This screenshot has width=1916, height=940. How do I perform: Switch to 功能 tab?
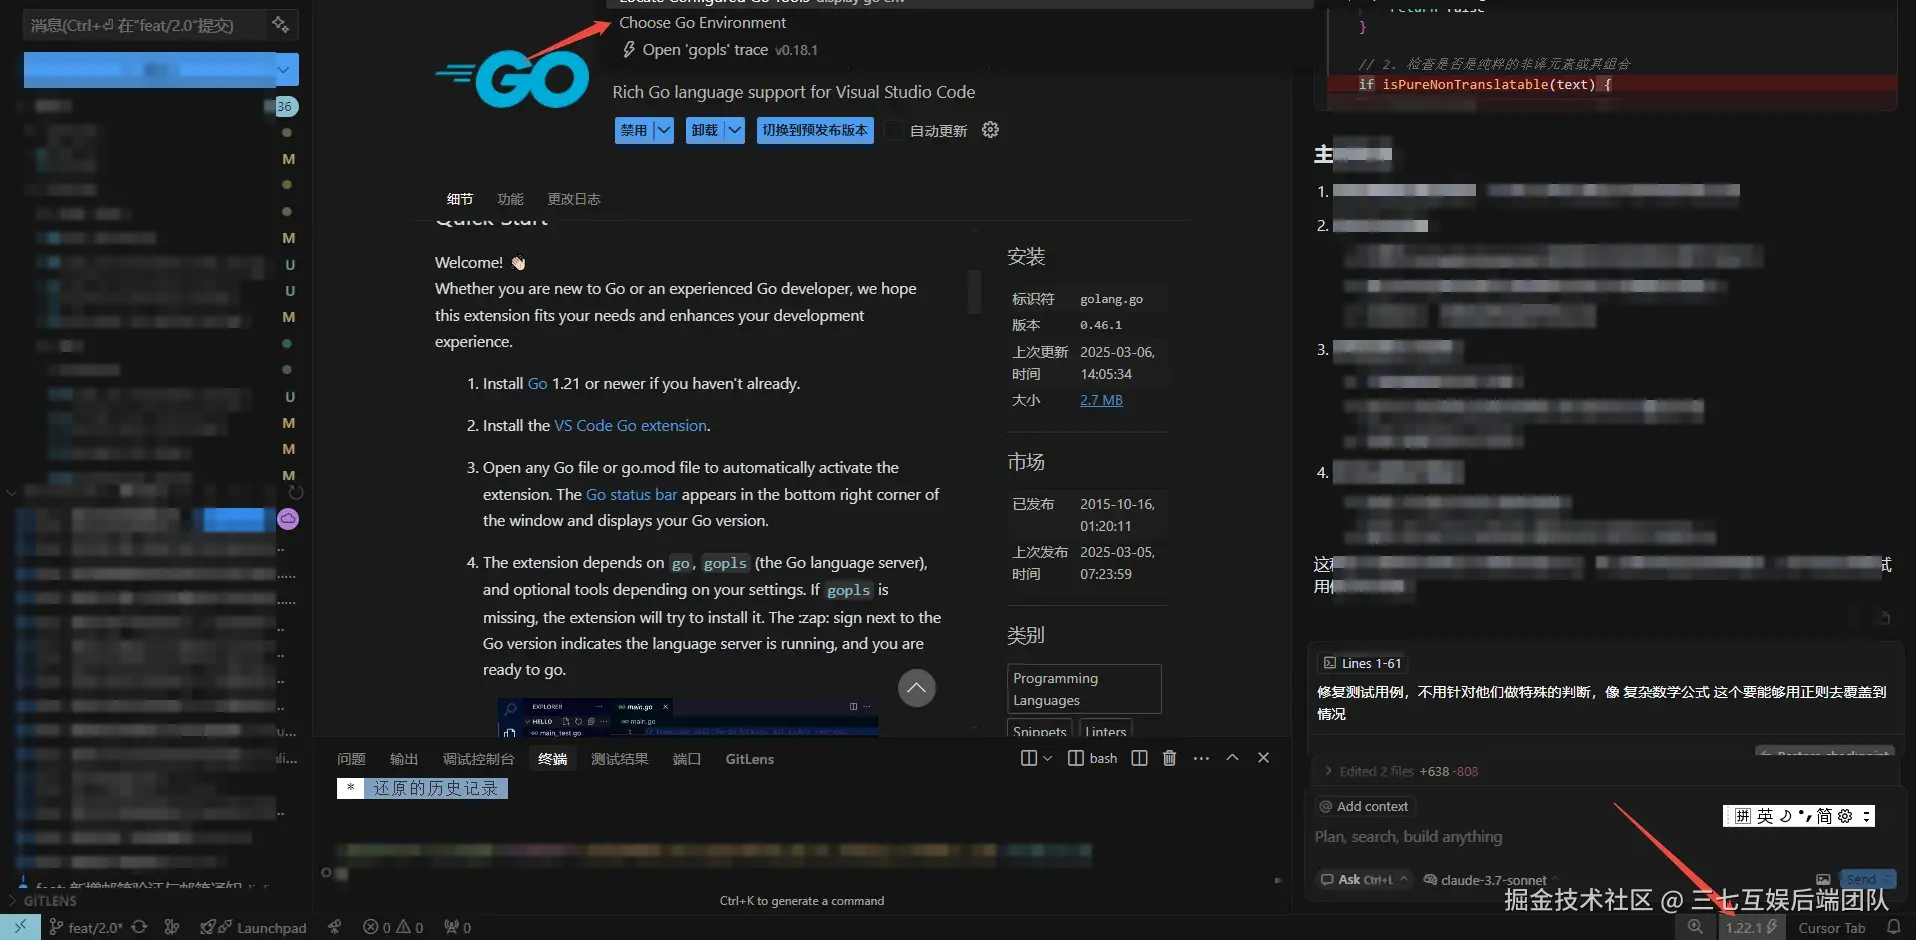pos(510,199)
